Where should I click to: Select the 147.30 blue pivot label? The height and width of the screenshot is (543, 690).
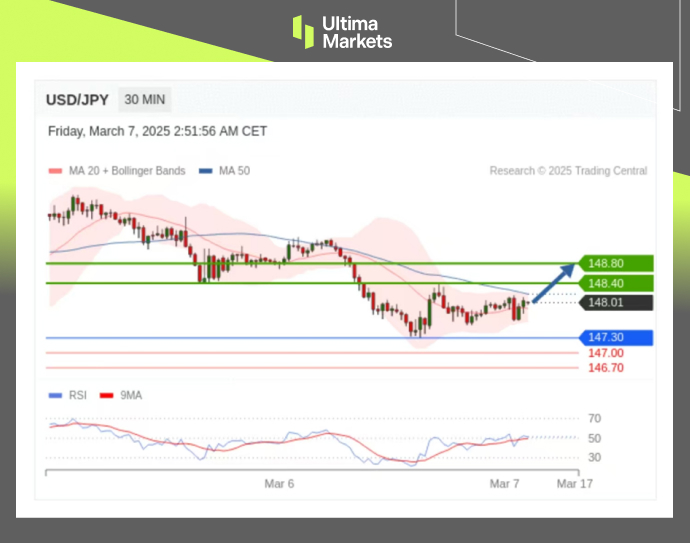[617, 338]
